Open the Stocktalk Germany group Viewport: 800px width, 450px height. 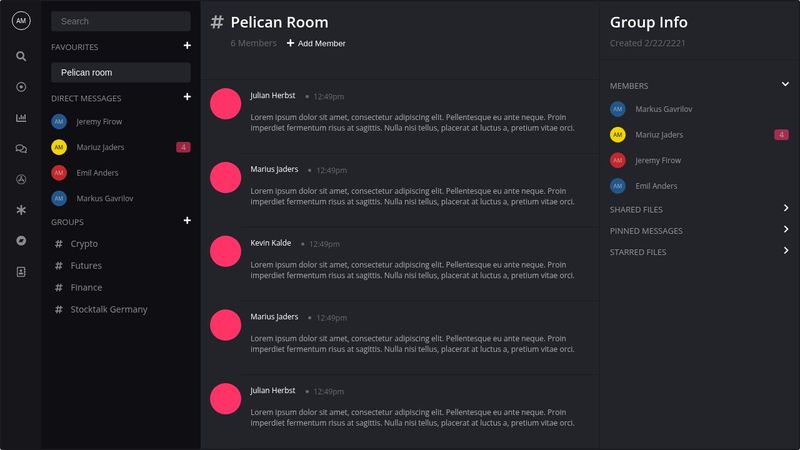[x=108, y=310]
